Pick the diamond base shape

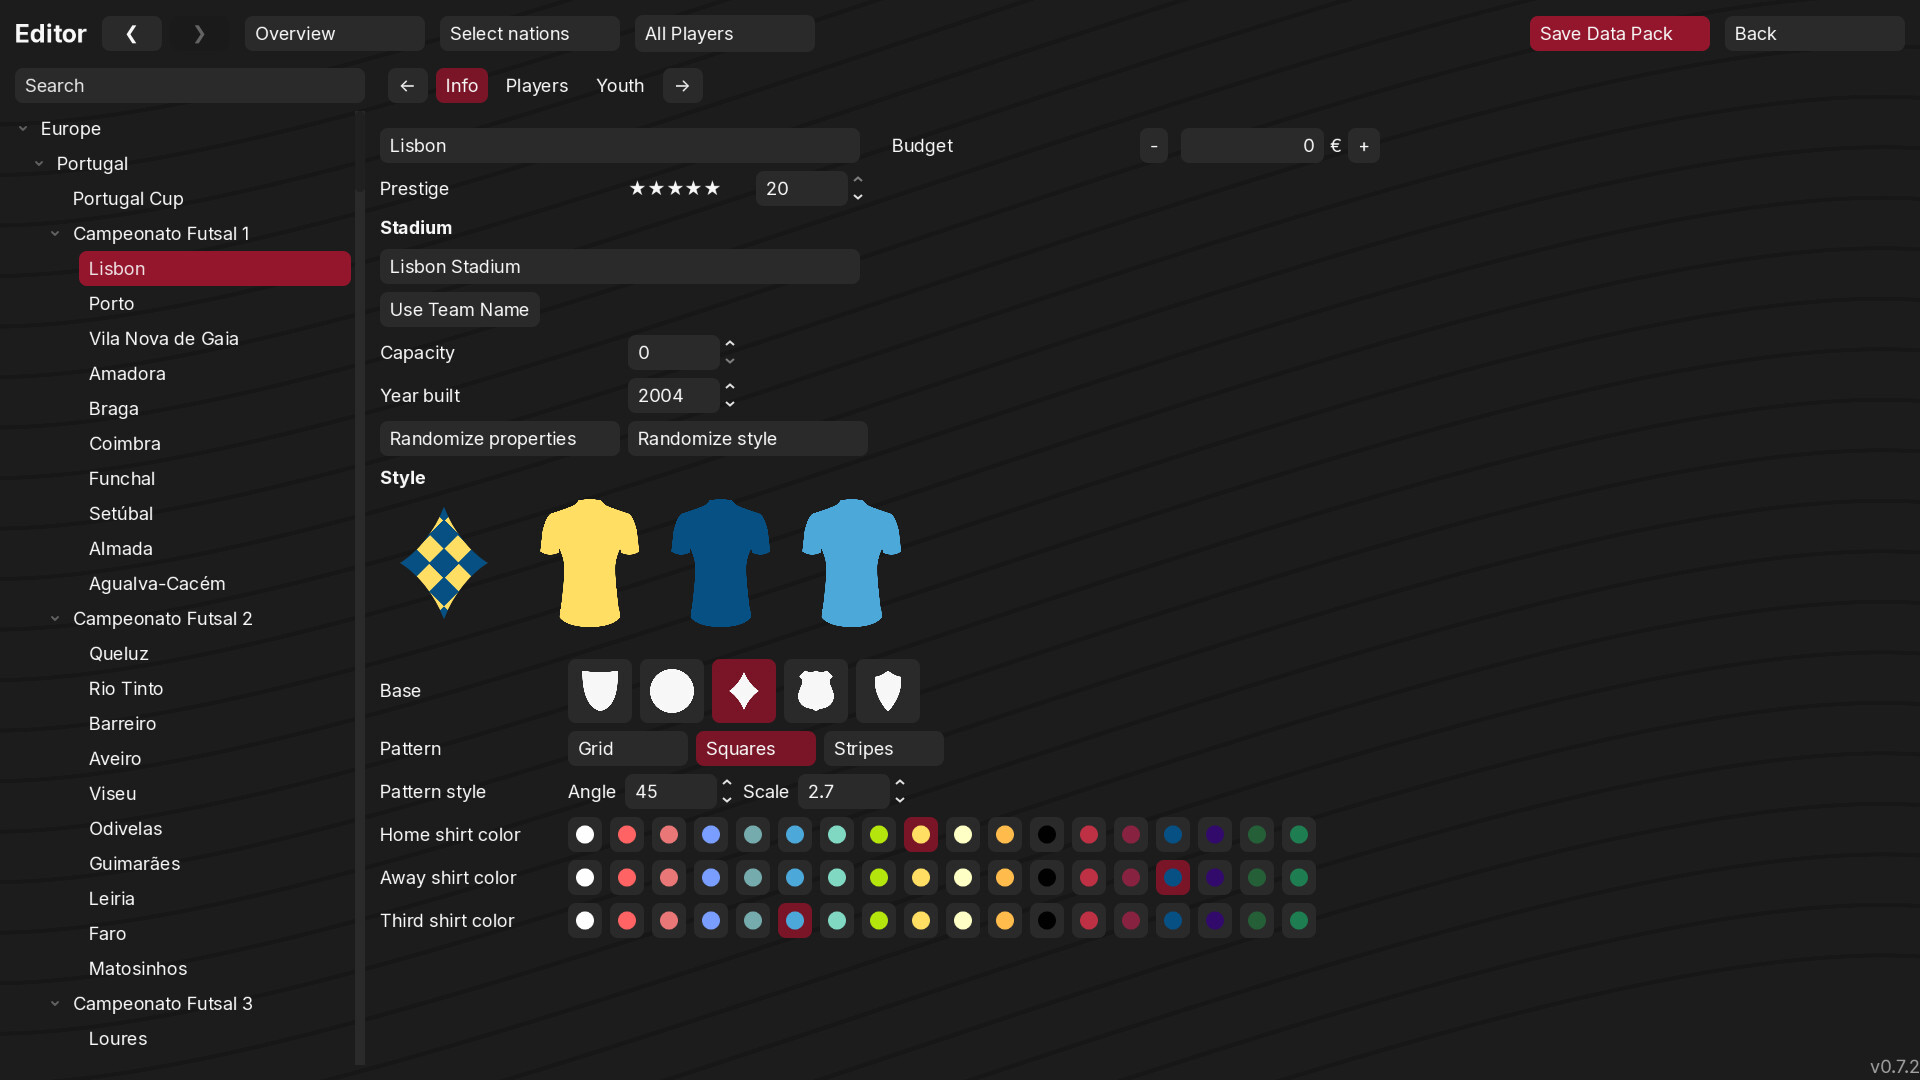tap(743, 690)
